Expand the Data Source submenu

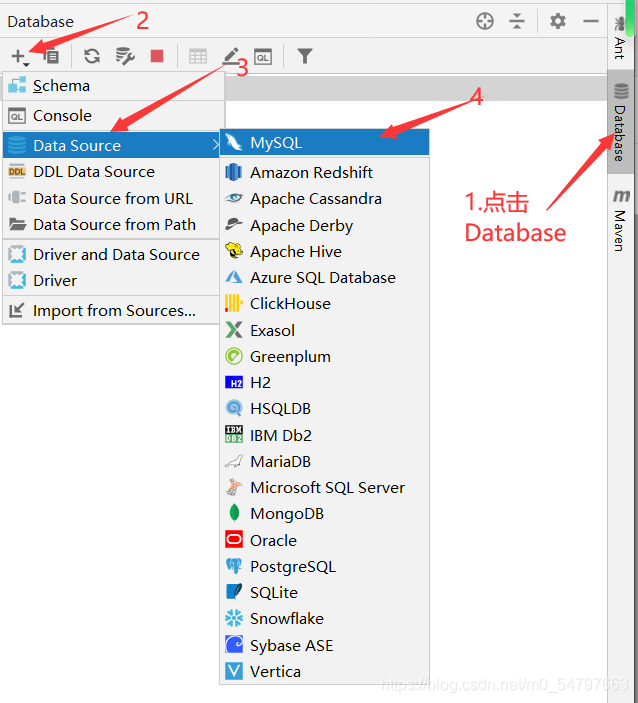pos(111,145)
